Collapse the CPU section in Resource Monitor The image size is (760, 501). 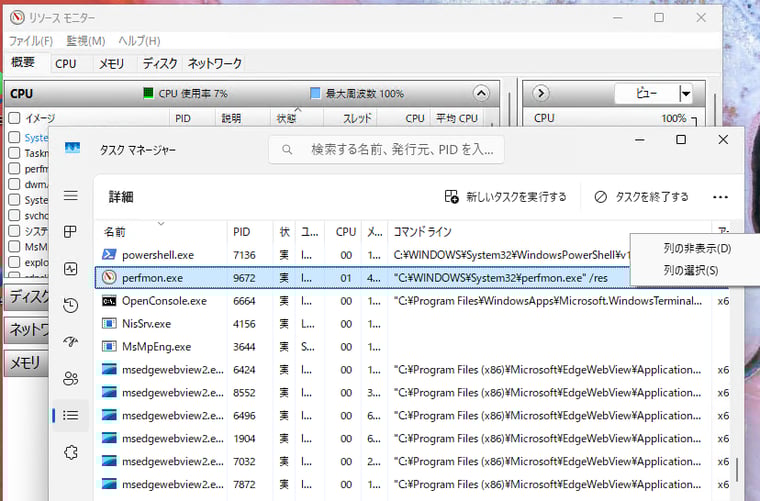(481, 93)
